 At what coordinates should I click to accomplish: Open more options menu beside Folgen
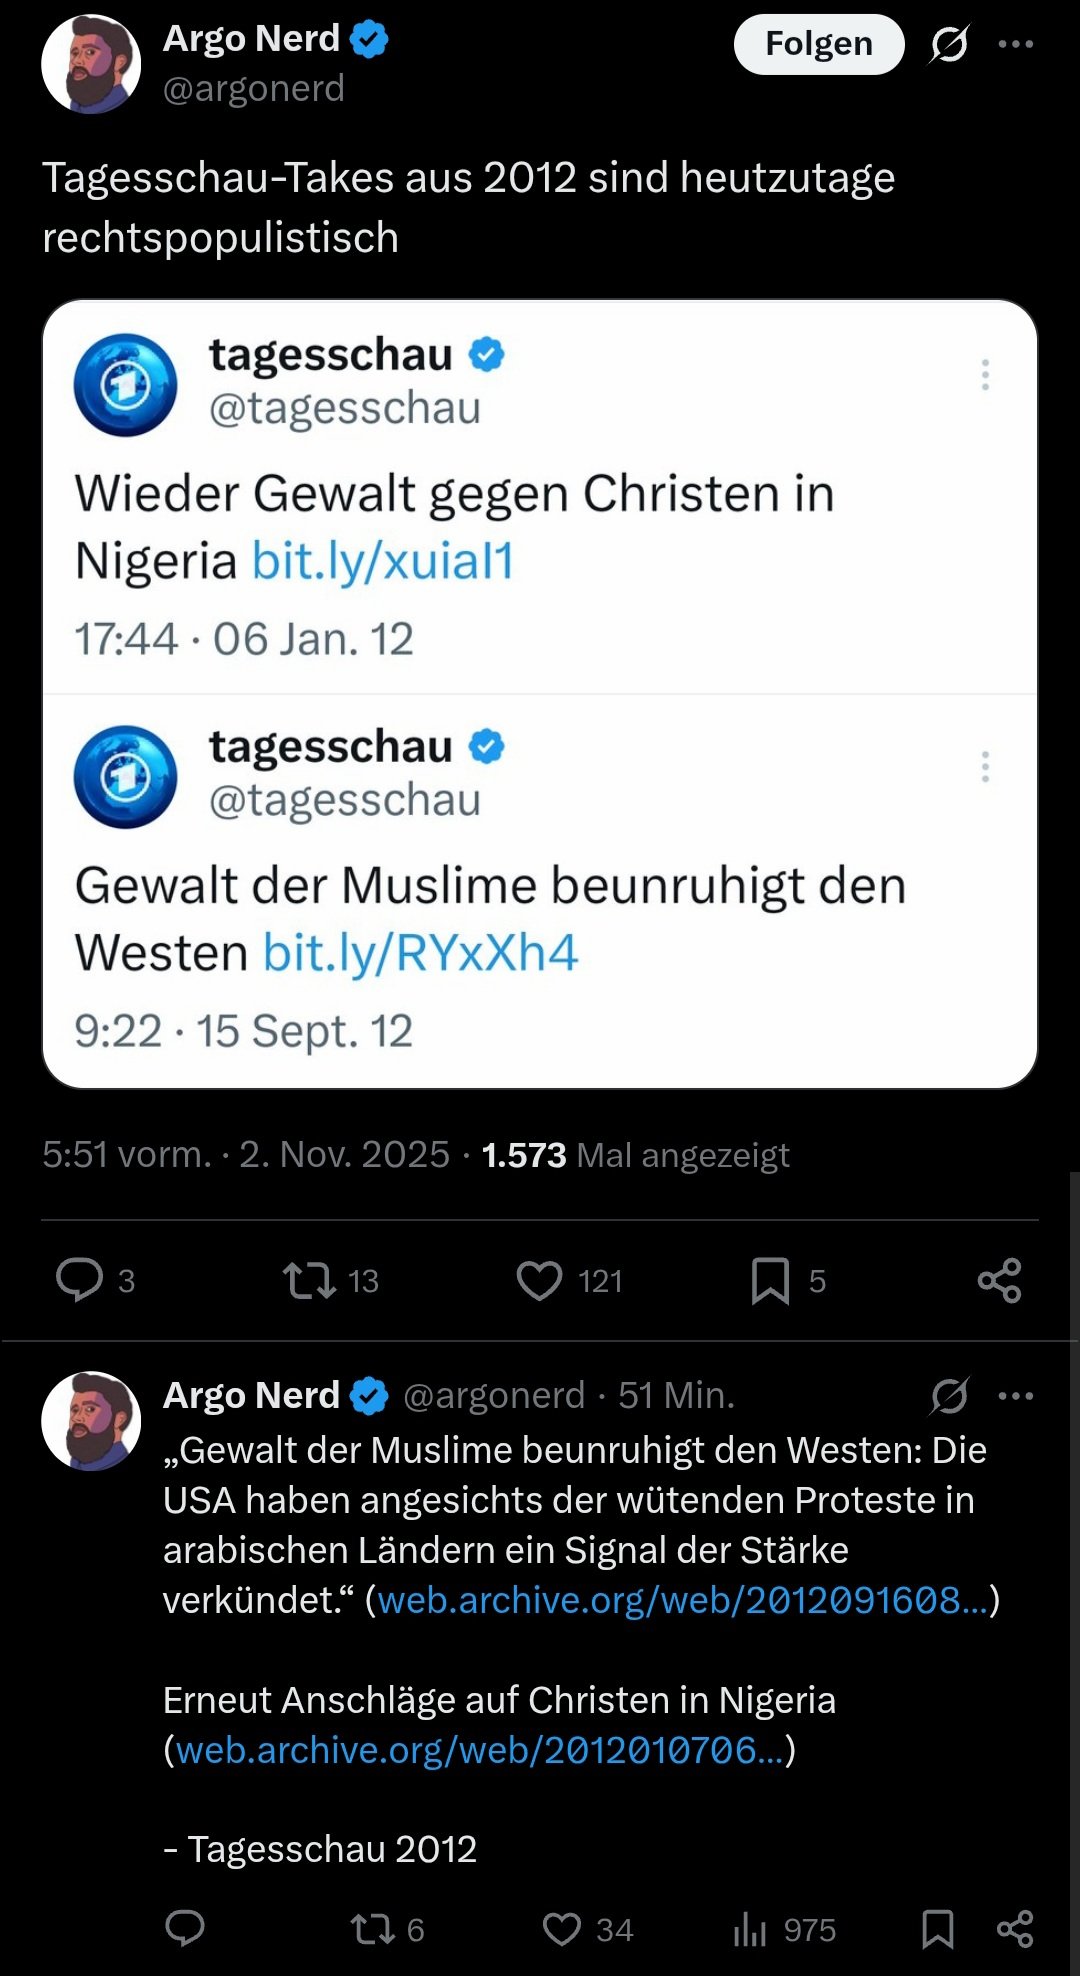coord(1016,44)
